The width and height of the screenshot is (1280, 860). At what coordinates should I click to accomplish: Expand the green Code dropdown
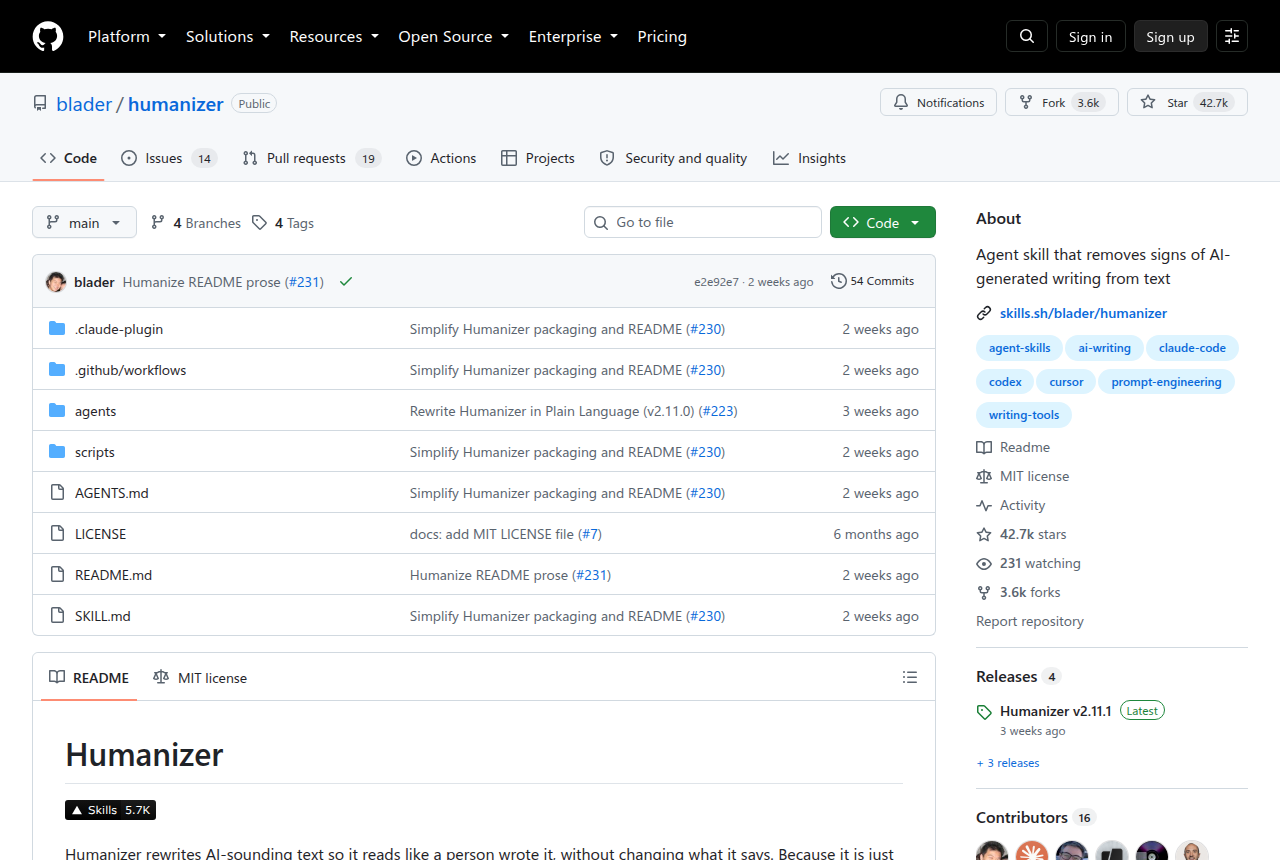pyautogui.click(x=883, y=223)
